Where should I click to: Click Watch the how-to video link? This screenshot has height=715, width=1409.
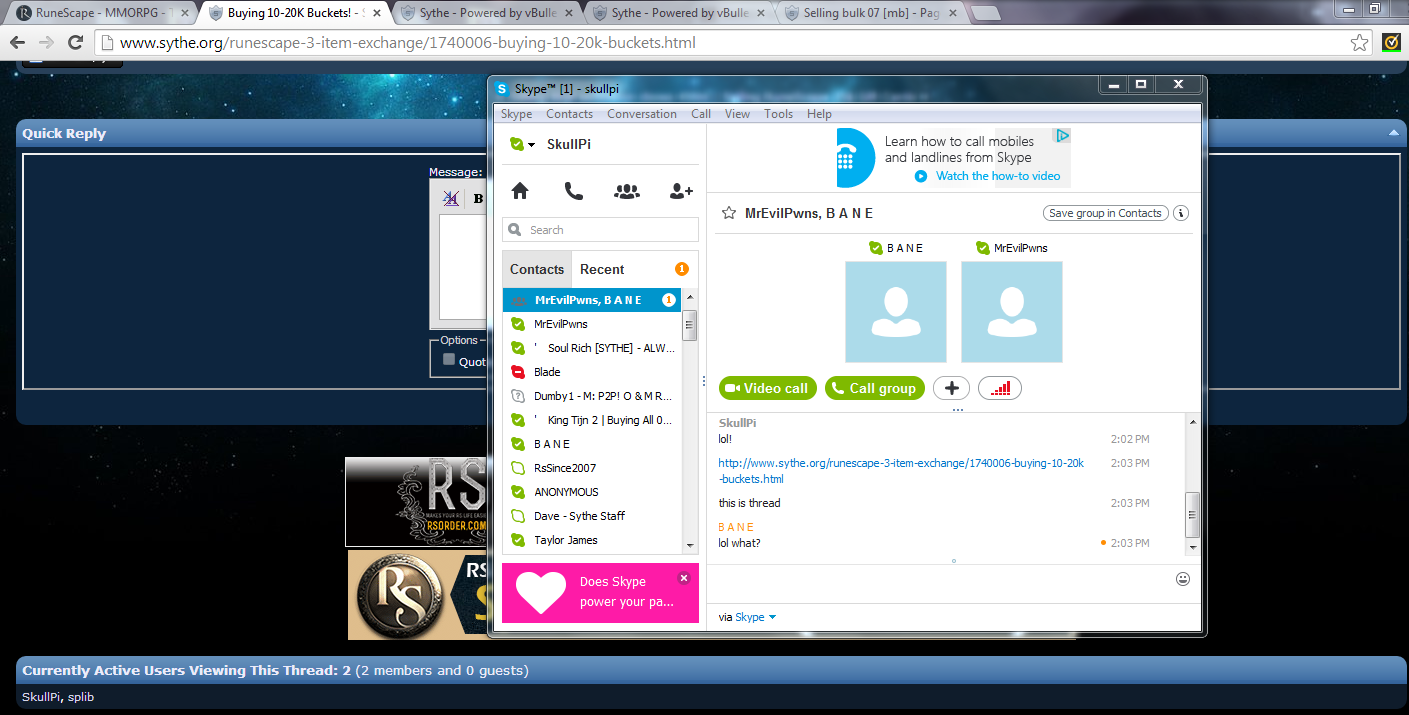(998, 176)
